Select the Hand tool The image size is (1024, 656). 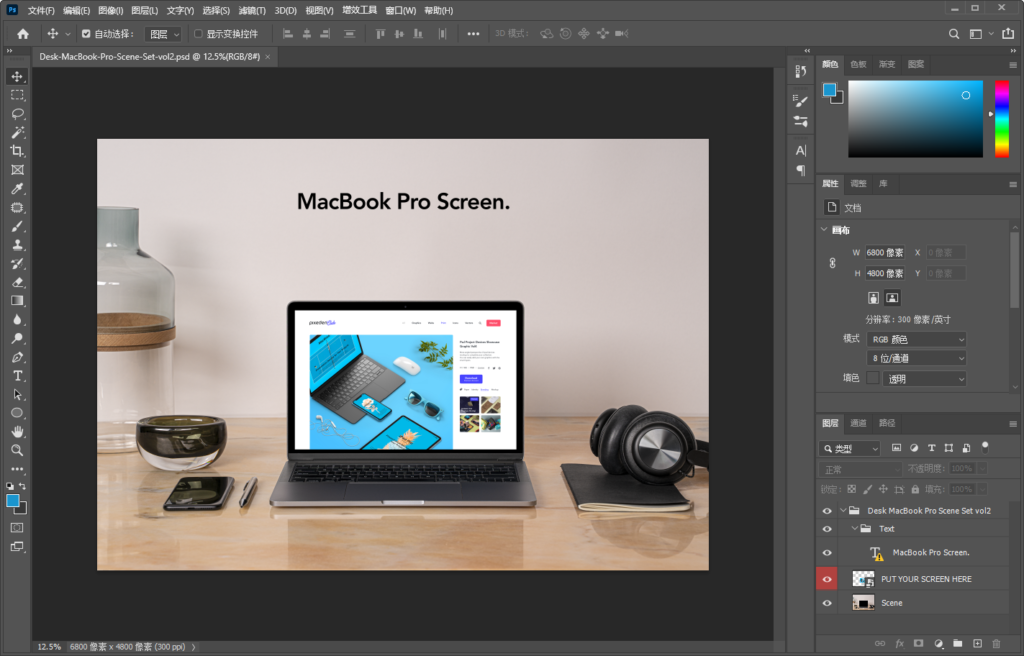point(17,432)
